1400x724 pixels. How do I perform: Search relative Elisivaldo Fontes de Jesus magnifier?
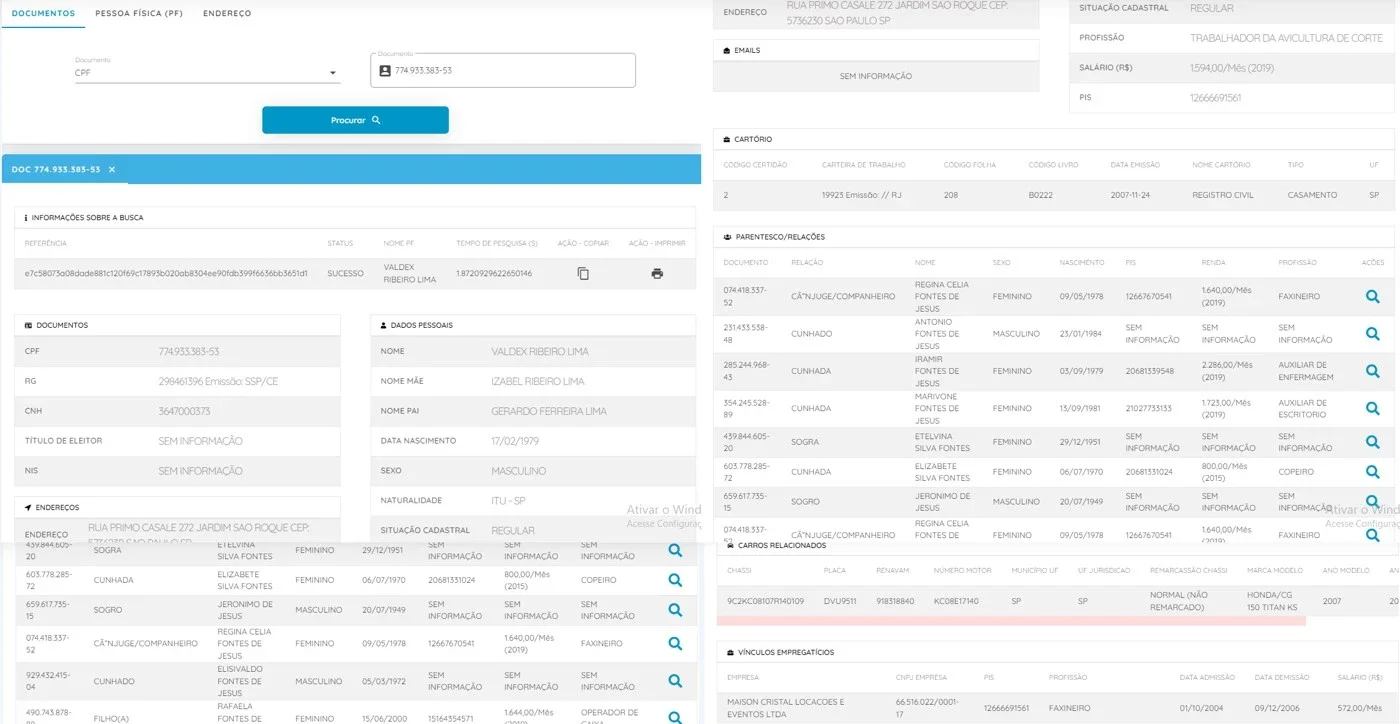675,681
